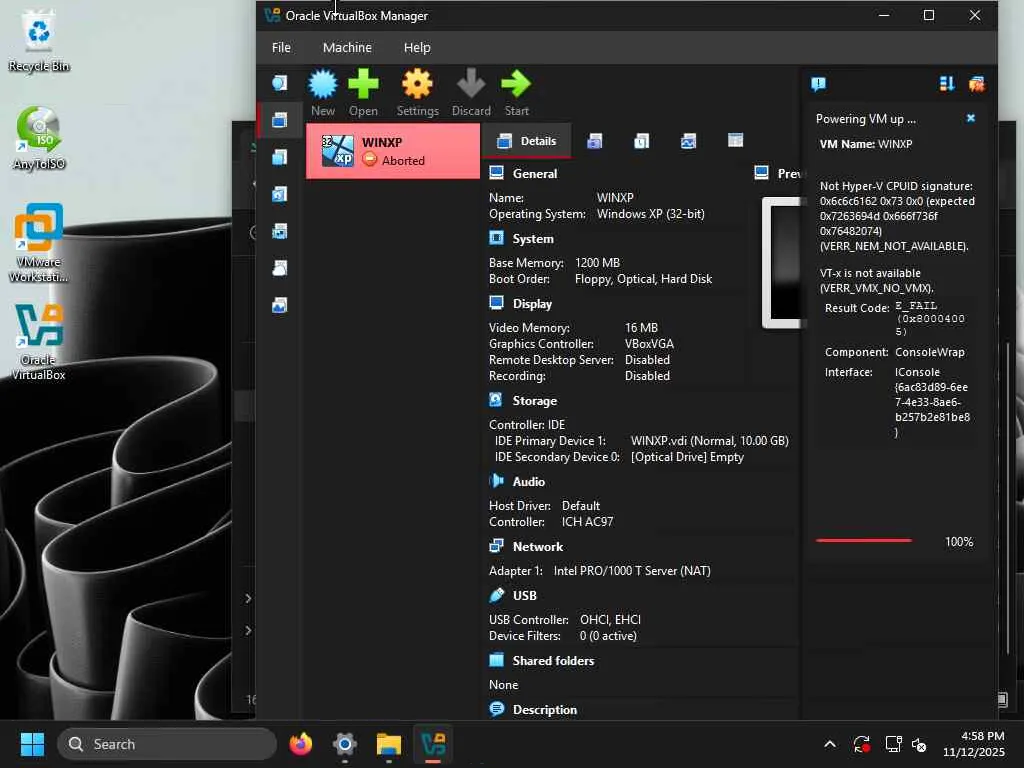The width and height of the screenshot is (1024, 768).
Task: Click USB Controller value OHCI, EHCI
Action: point(610,620)
